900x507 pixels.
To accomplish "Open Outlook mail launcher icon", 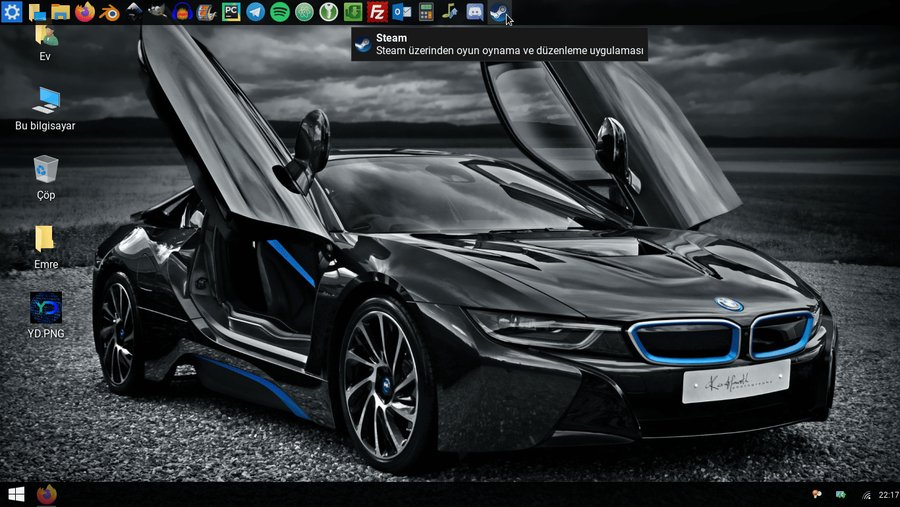I will pyautogui.click(x=402, y=13).
